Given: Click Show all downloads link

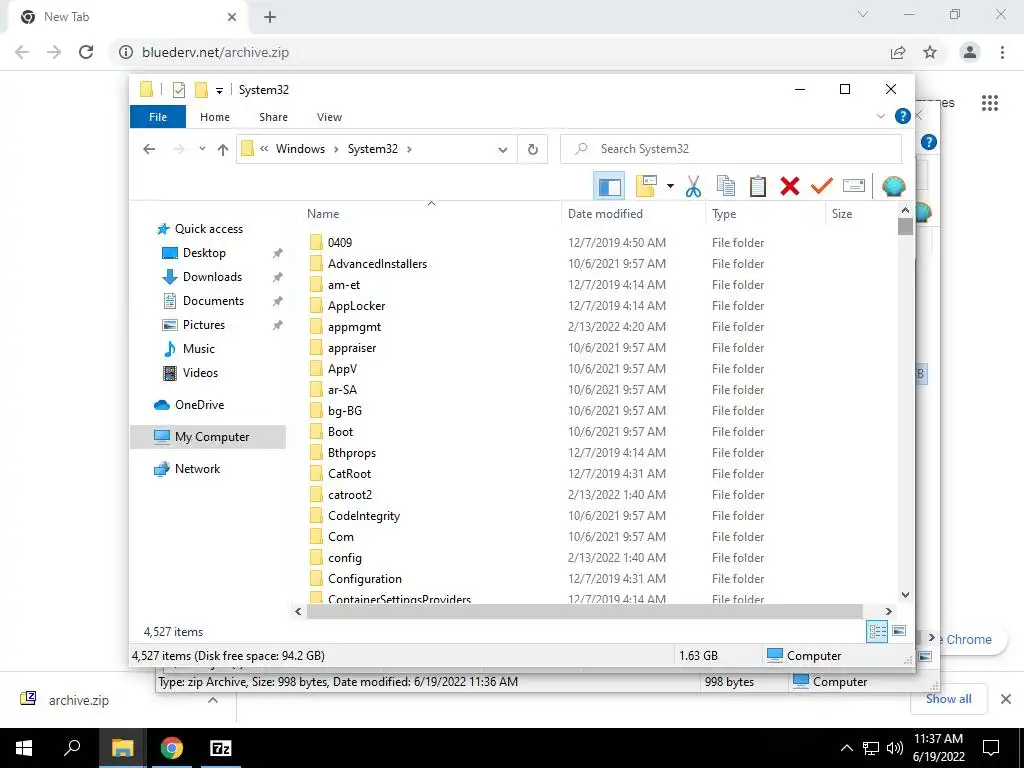Looking at the screenshot, I should (x=948, y=699).
